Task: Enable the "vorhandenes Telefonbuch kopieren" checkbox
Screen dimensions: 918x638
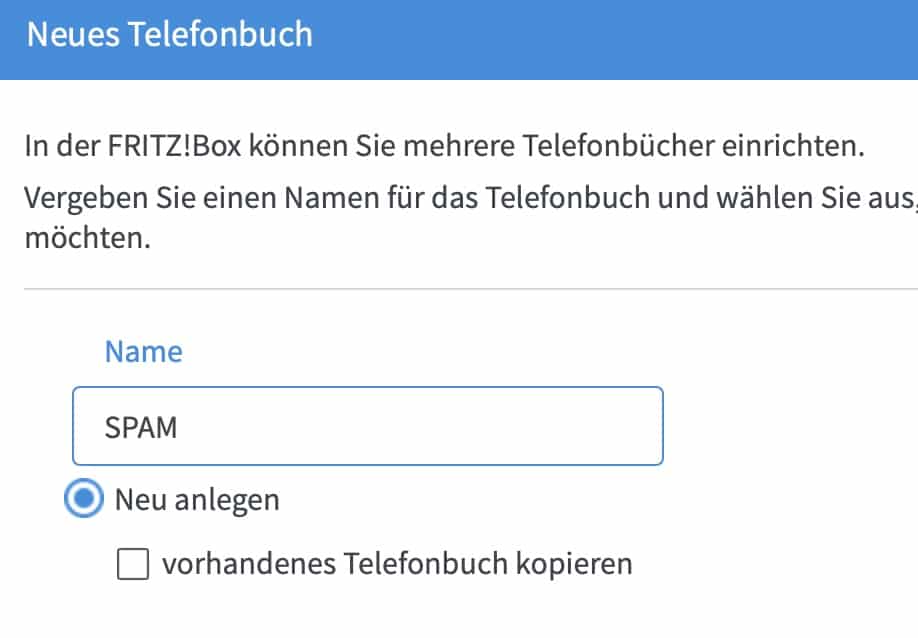Action: click(x=131, y=564)
